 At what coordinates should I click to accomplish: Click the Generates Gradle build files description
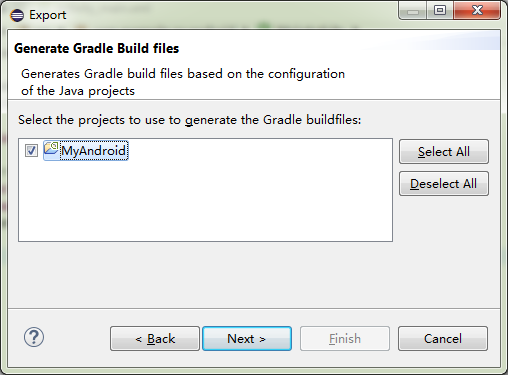point(183,82)
